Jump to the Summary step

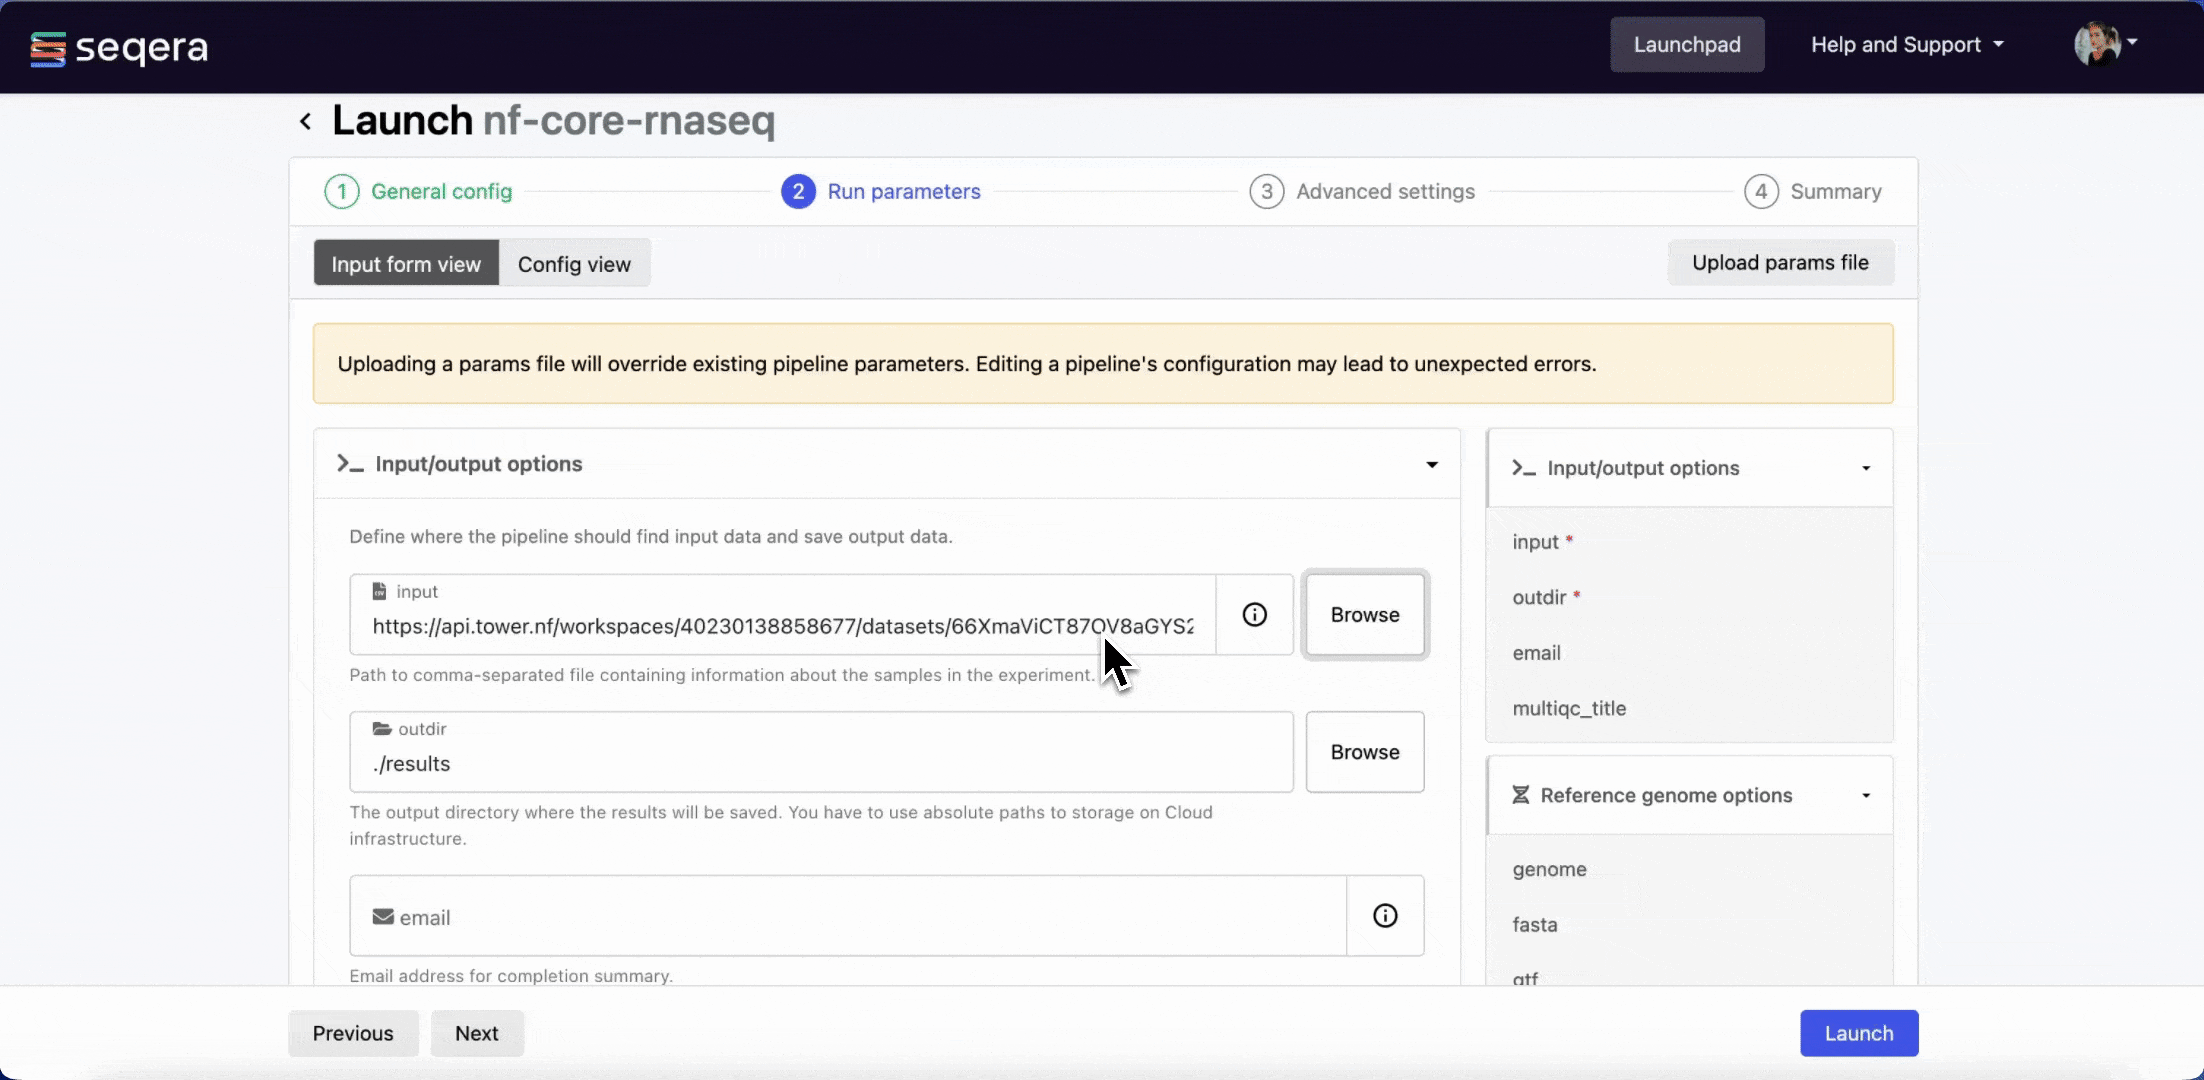[1836, 191]
